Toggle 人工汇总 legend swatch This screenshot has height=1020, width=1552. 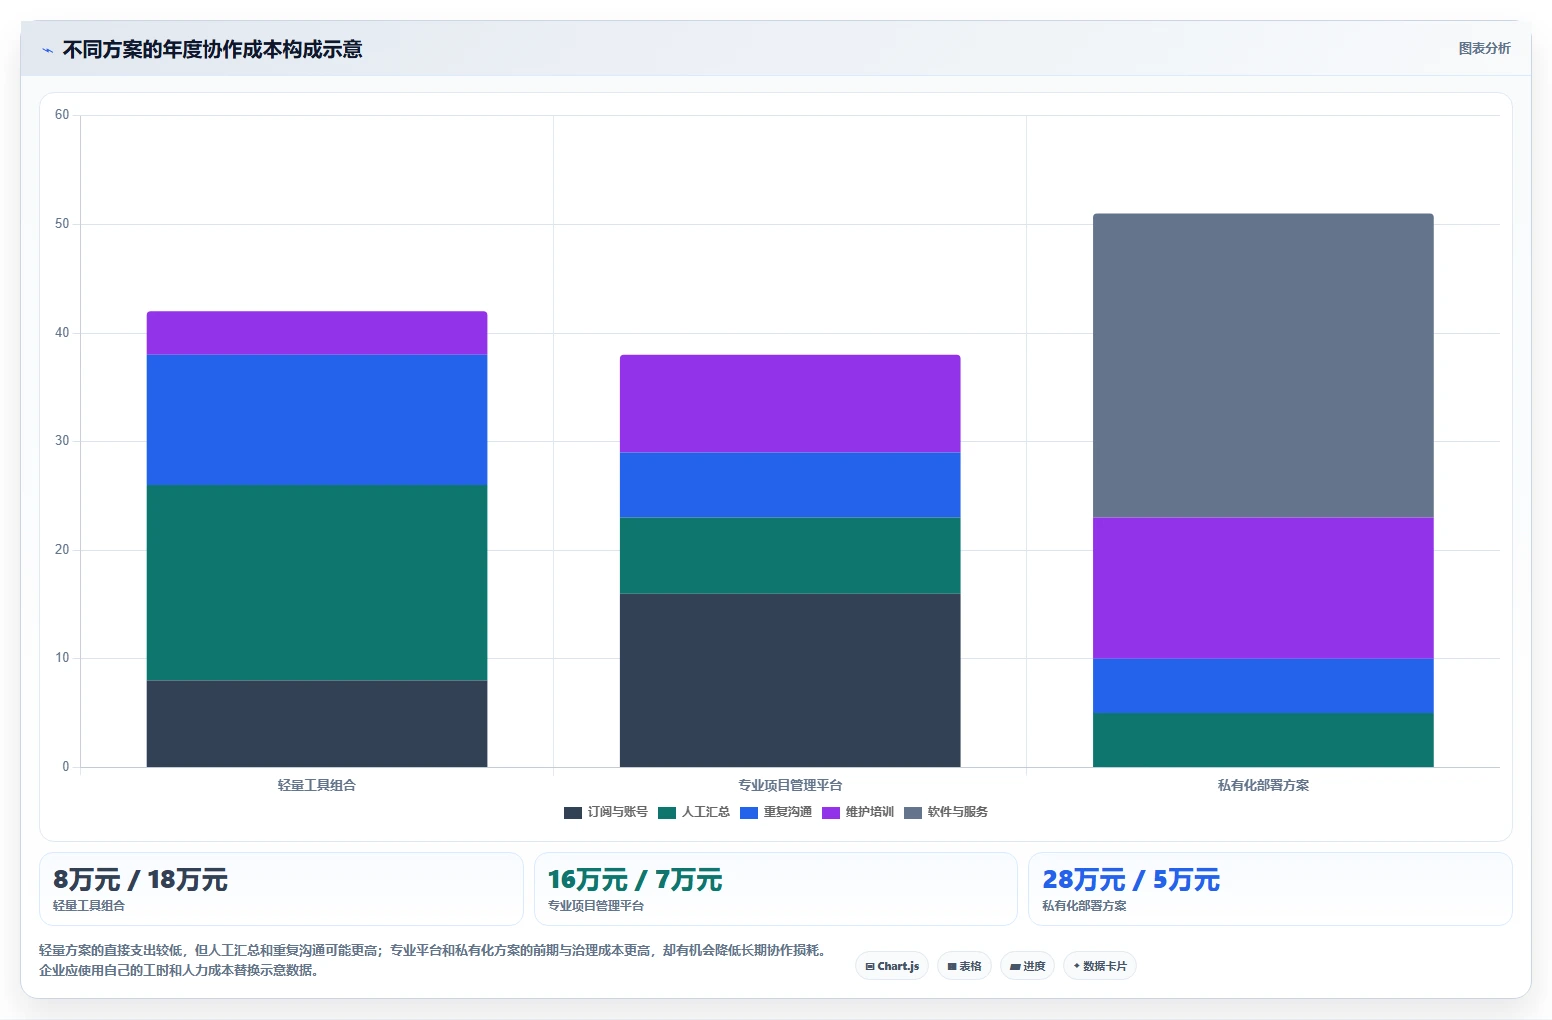667,812
